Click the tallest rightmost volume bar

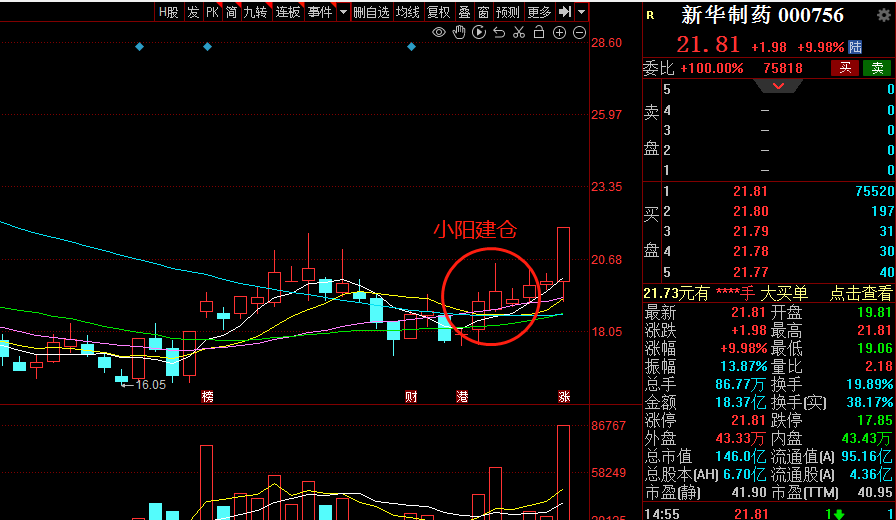coord(563,472)
